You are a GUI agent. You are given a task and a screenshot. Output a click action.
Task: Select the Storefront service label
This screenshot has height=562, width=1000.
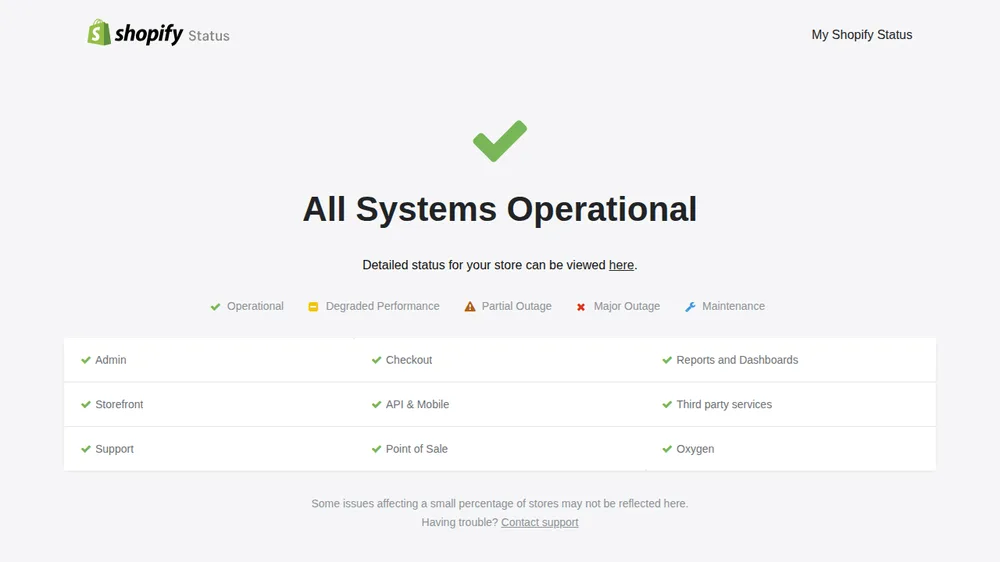click(x=119, y=404)
